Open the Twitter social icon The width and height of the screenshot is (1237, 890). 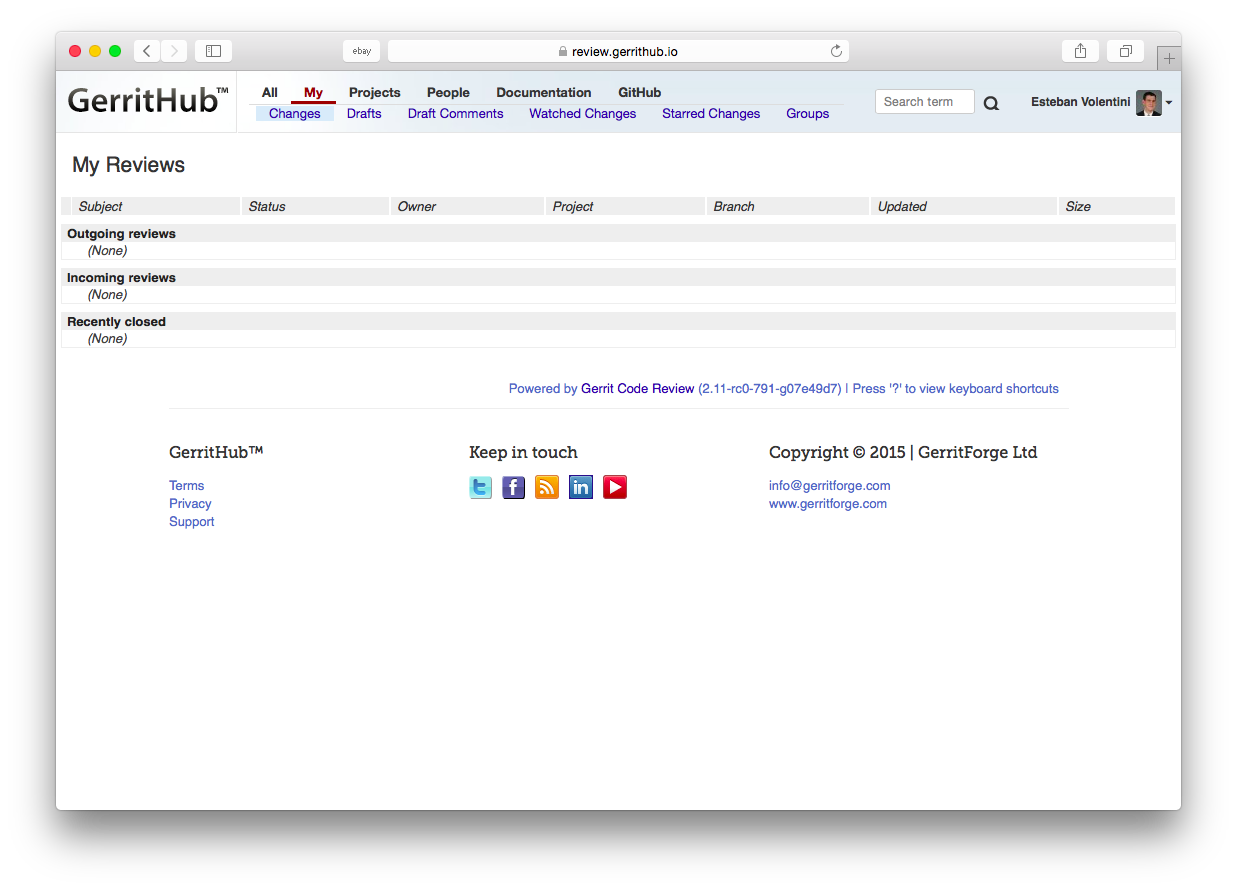tap(481, 487)
